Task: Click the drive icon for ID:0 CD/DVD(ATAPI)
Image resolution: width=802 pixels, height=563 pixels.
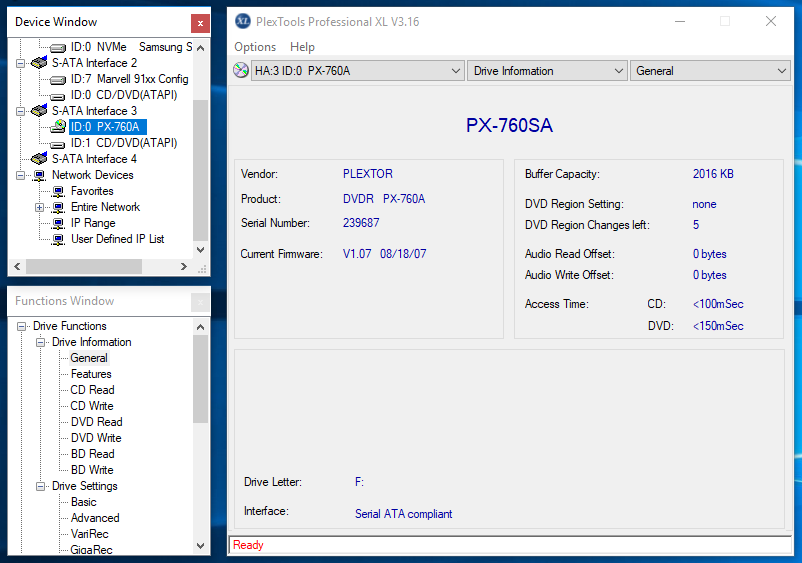Action: click(x=58, y=96)
